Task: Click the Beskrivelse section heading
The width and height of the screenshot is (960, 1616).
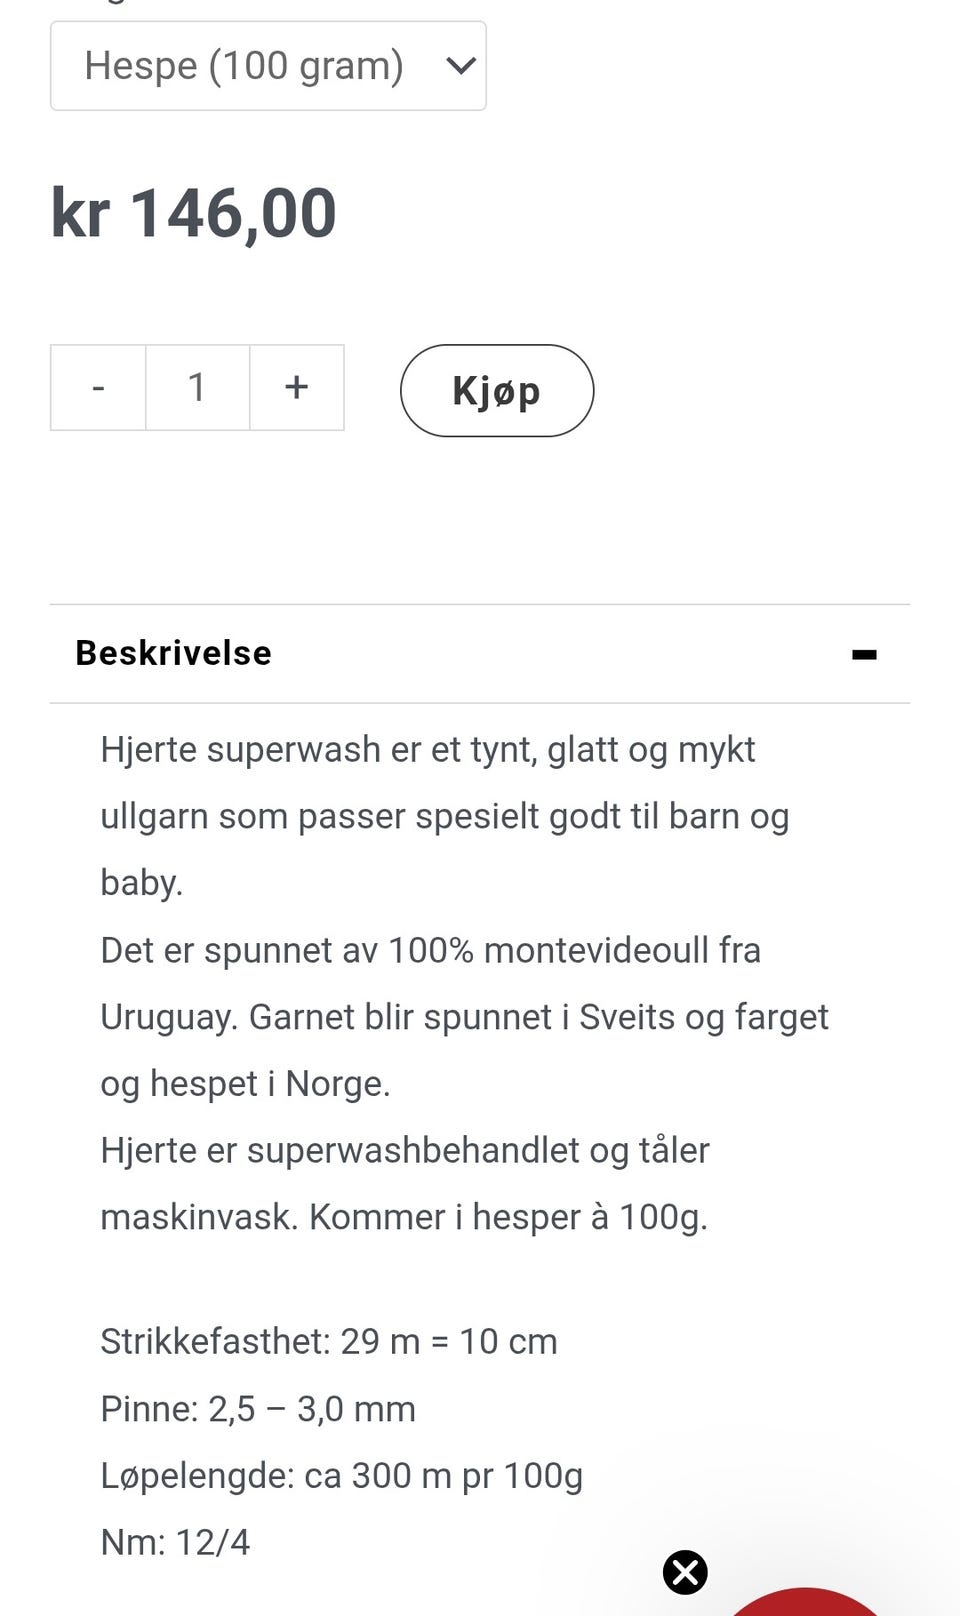Action: [174, 653]
